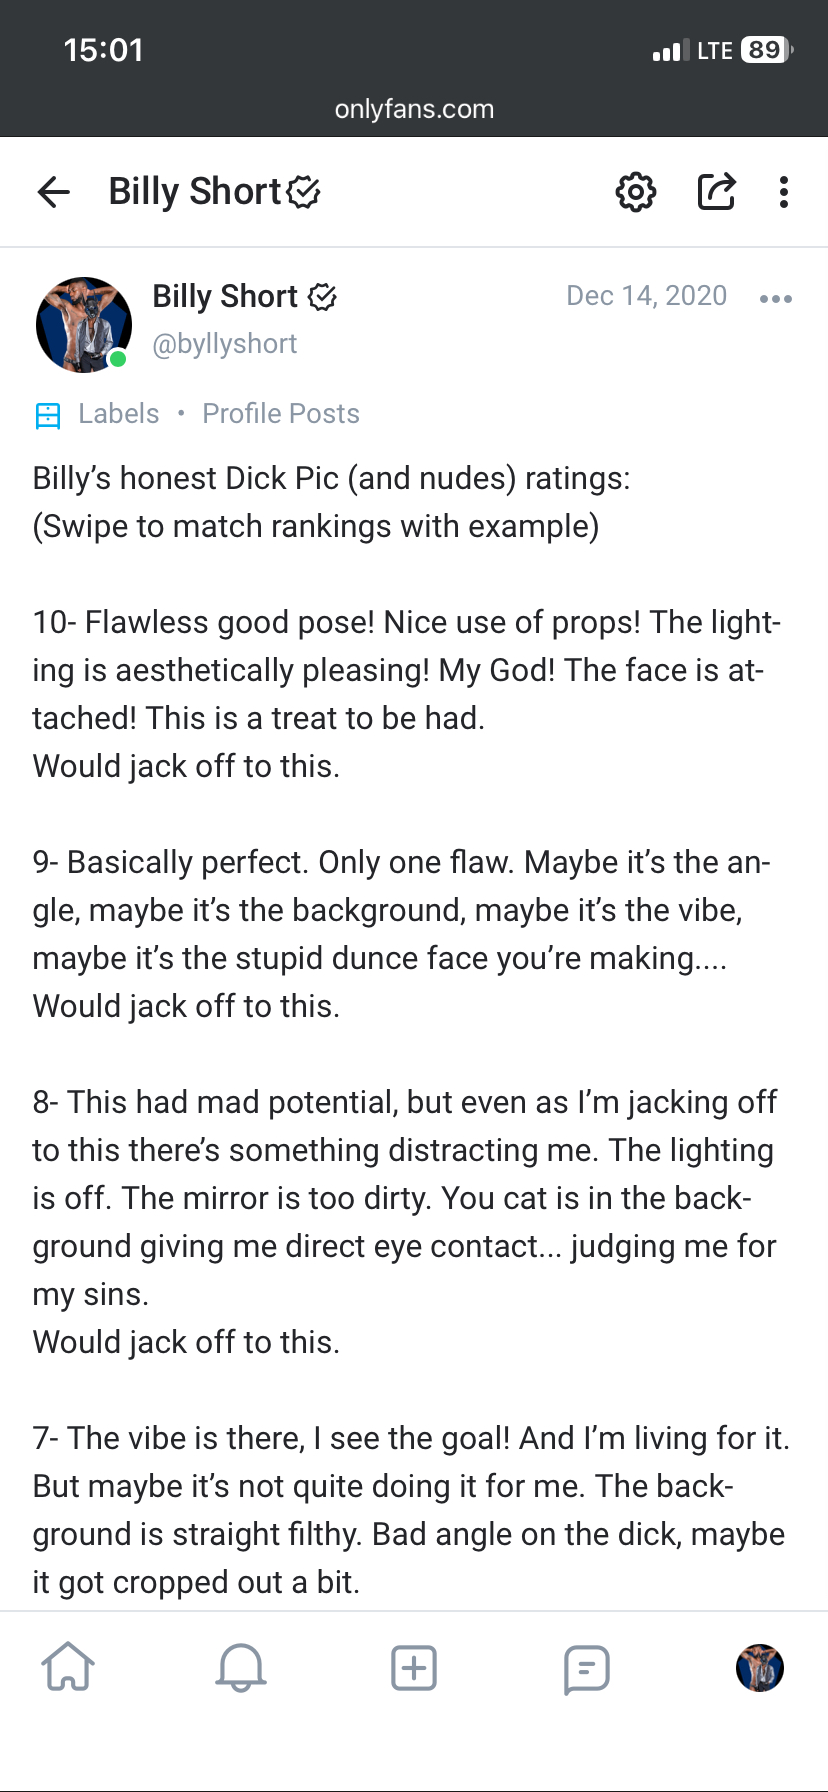Tap Billy Short's post avatar picture
Screen dimensions: 828x1792
(x=84, y=324)
